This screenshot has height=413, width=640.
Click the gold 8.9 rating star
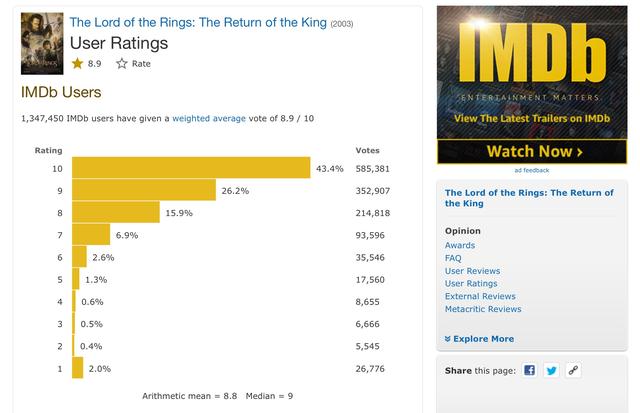[x=77, y=63]
